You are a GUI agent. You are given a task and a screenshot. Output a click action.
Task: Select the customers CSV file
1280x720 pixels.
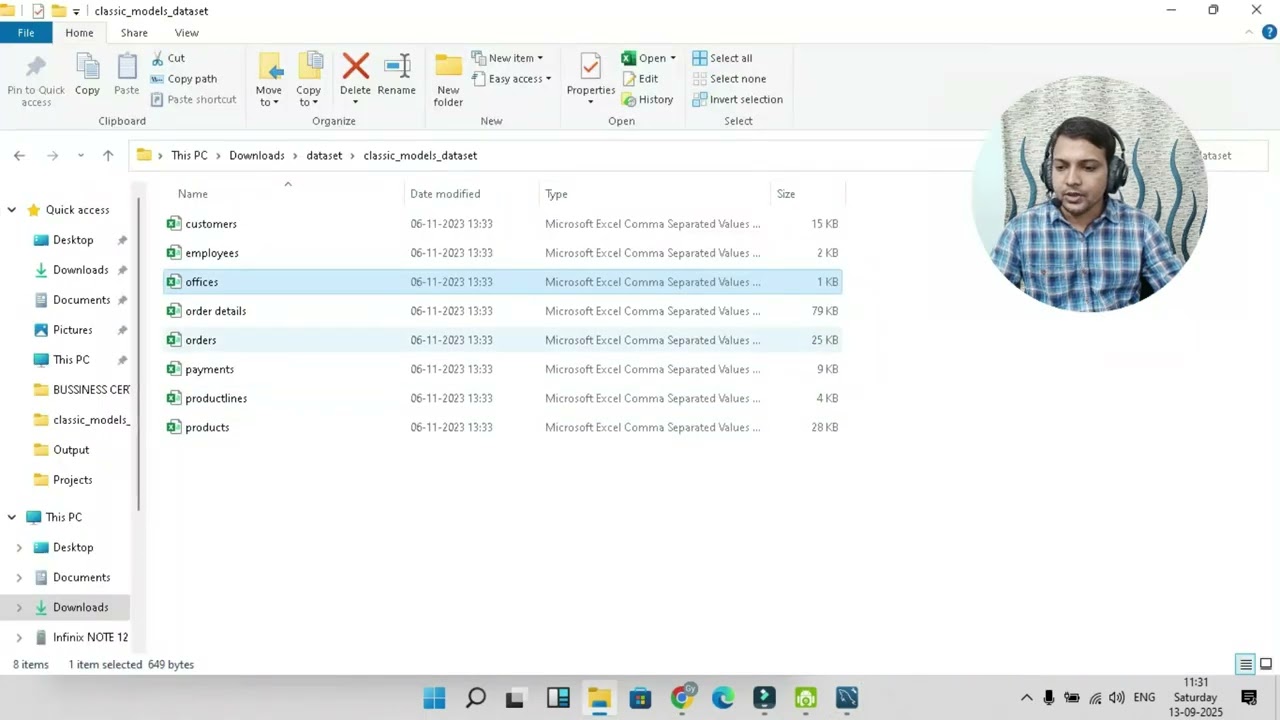(x=503, y=224)
